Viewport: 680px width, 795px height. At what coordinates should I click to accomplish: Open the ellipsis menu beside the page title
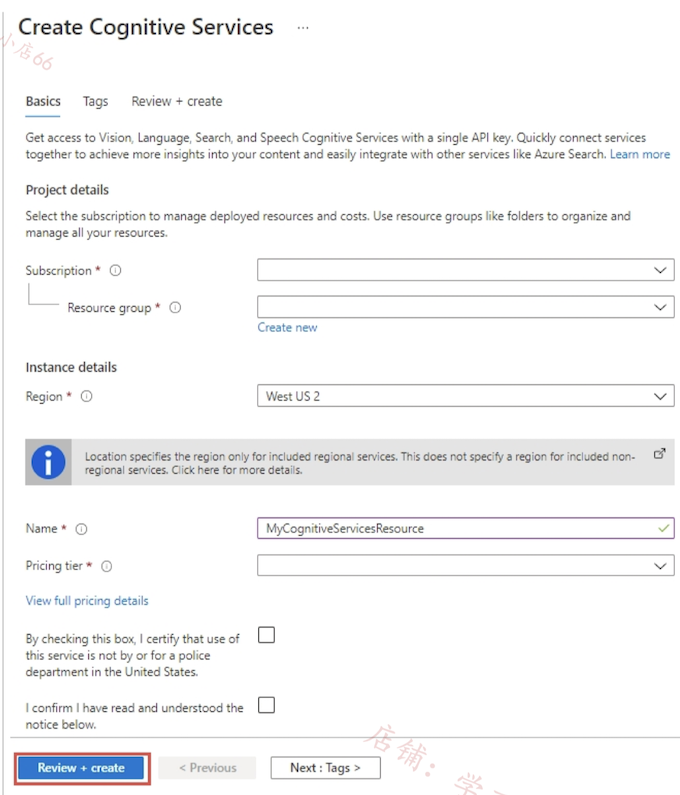(x=303, y=28)
